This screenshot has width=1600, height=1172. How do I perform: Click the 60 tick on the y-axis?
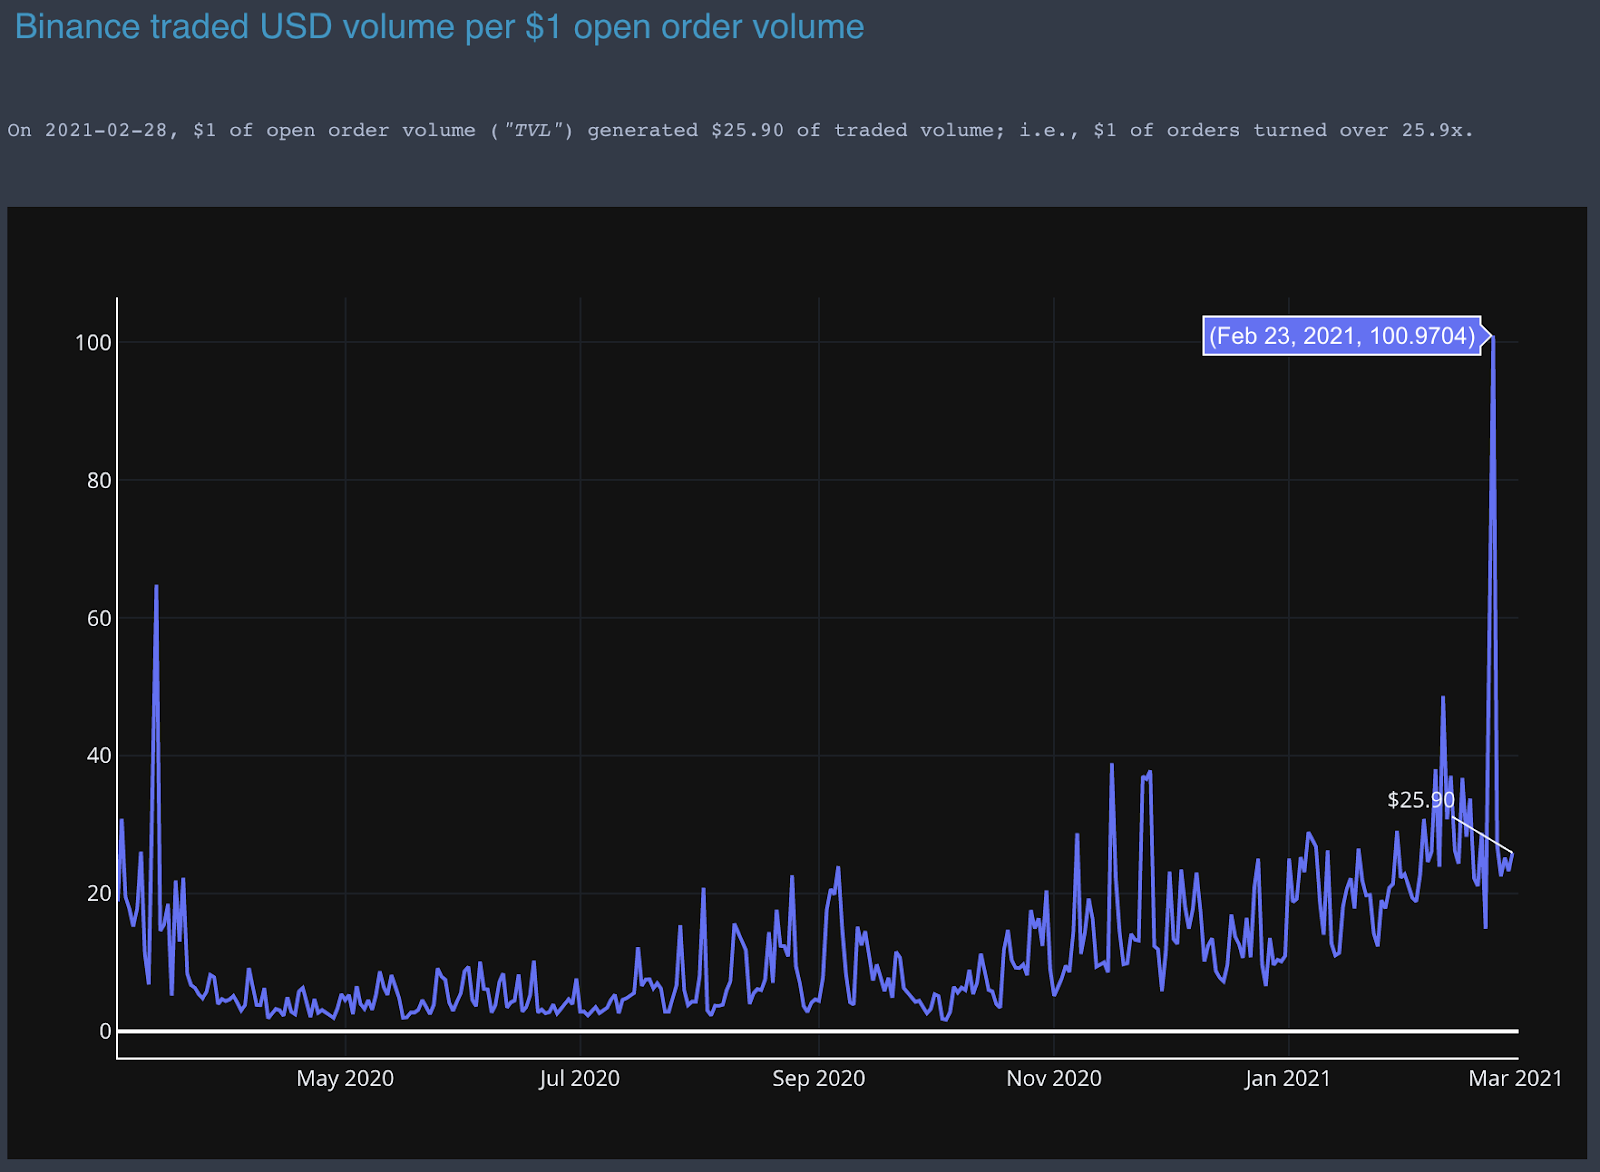[x=99, y=619]
